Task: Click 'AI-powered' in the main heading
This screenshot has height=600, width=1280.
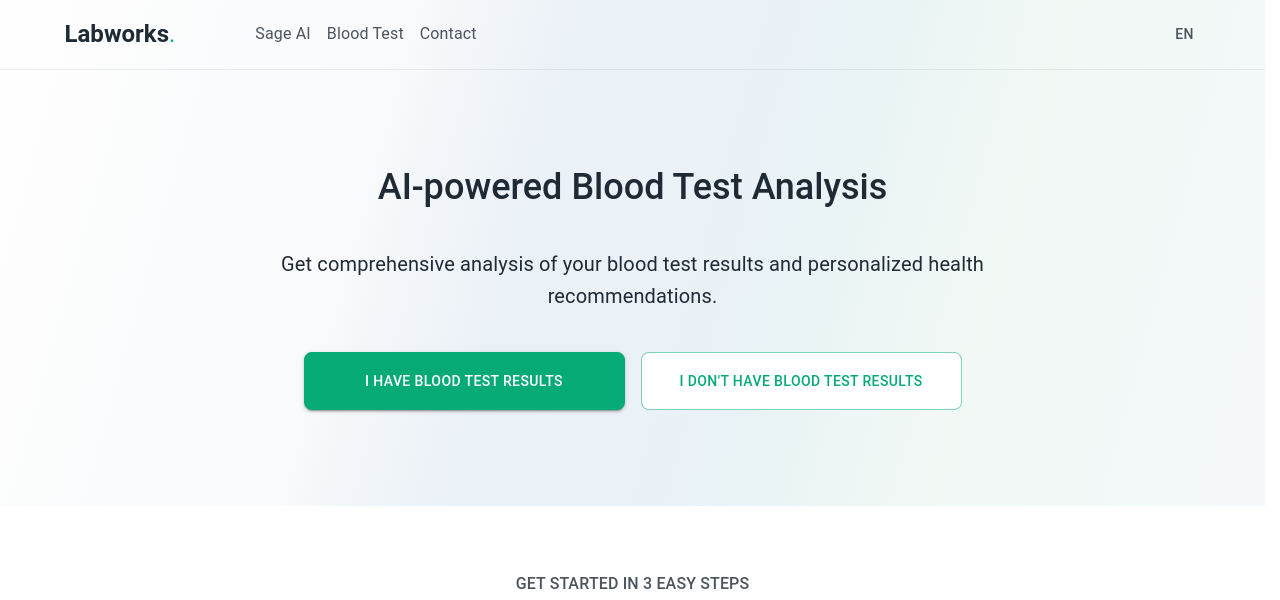Action: pyautogui.click(x=469, y=187)
